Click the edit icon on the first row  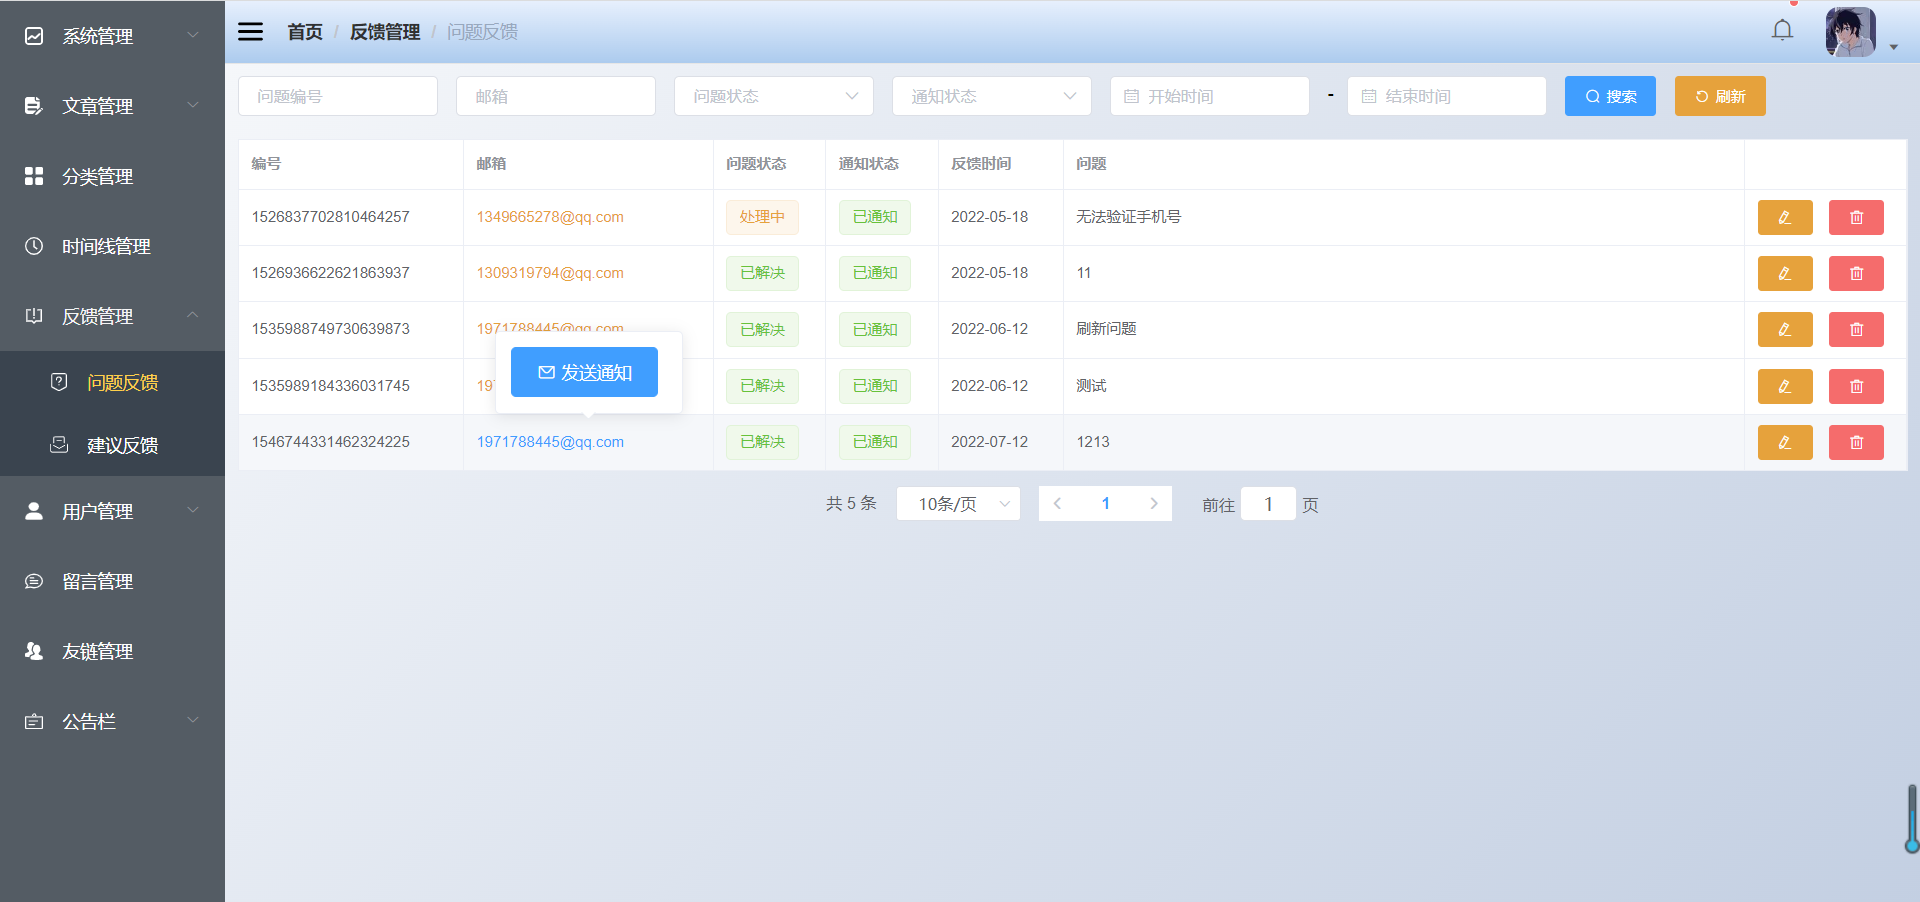pos(1784,217)
